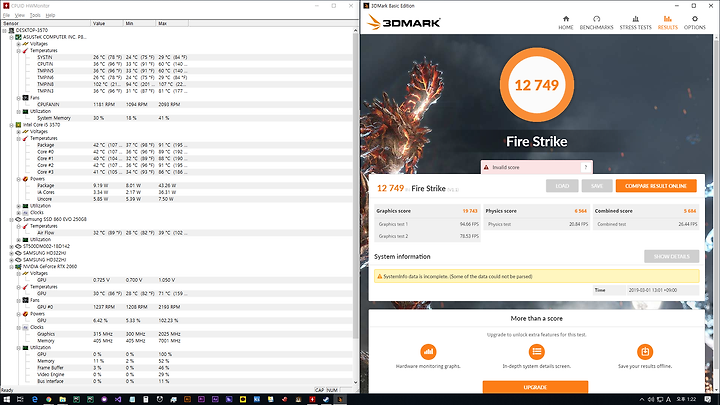Expand Voltages under ASUSTeK motherboard
Image resolution: width=720 pixels, height=405 pixels.
(18, 44)
